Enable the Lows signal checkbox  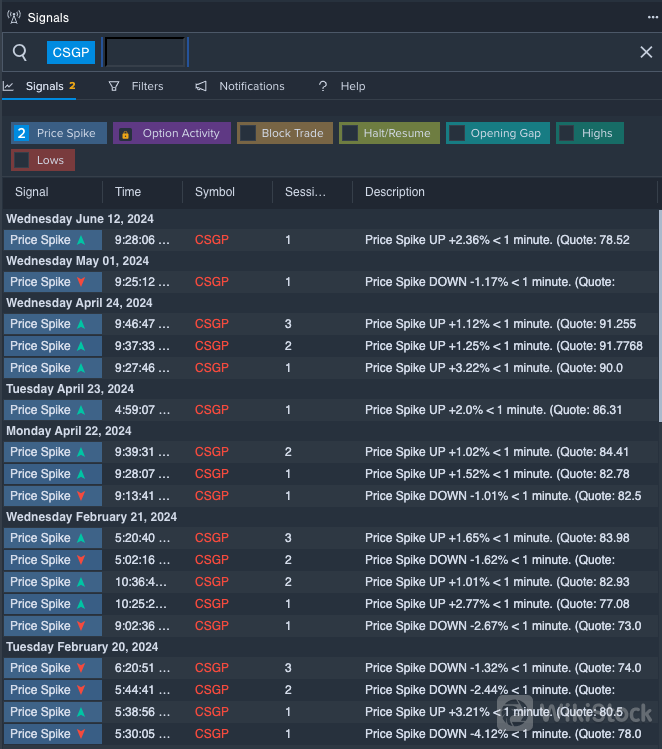pyautogui.click(x=23, y=160)
